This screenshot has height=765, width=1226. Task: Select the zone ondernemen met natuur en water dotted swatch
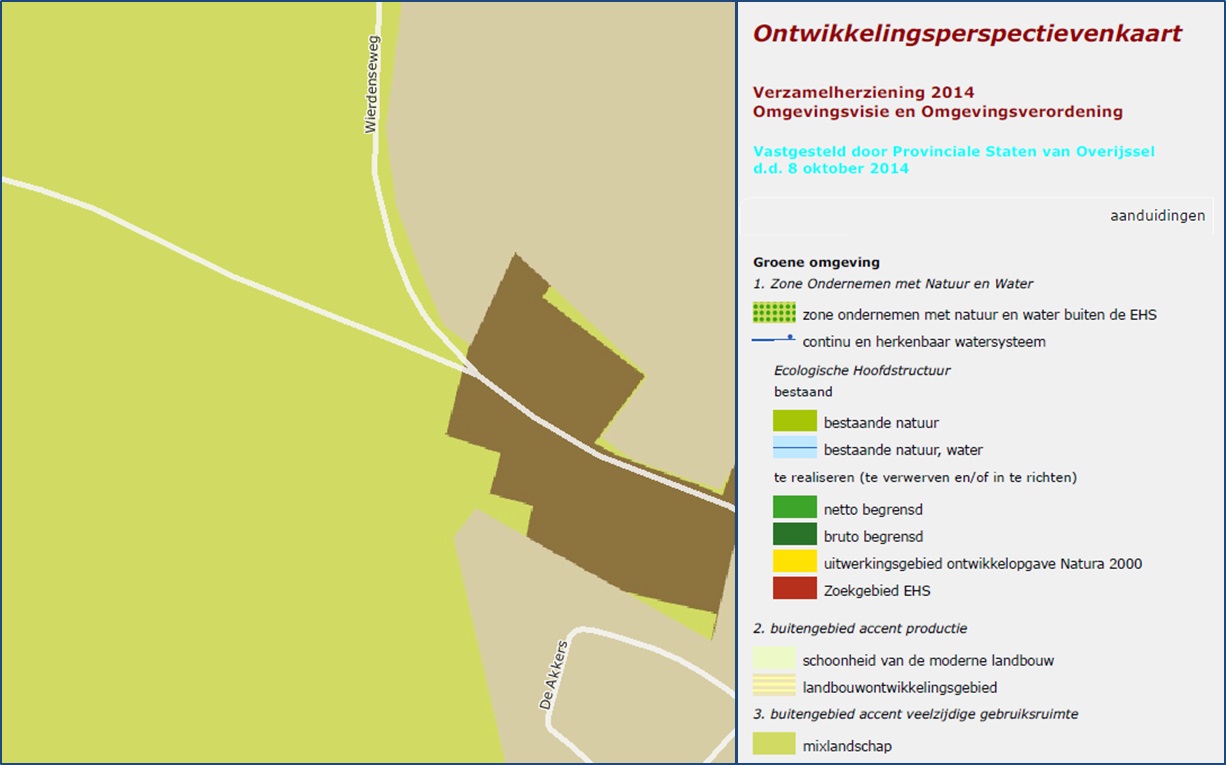coord(774,314)
